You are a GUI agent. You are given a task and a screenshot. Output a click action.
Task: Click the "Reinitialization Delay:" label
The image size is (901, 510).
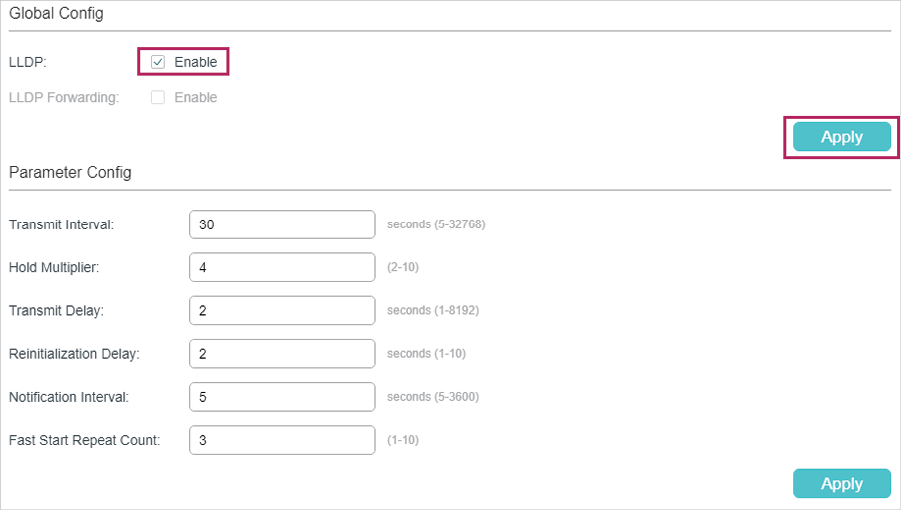(74, 353)
